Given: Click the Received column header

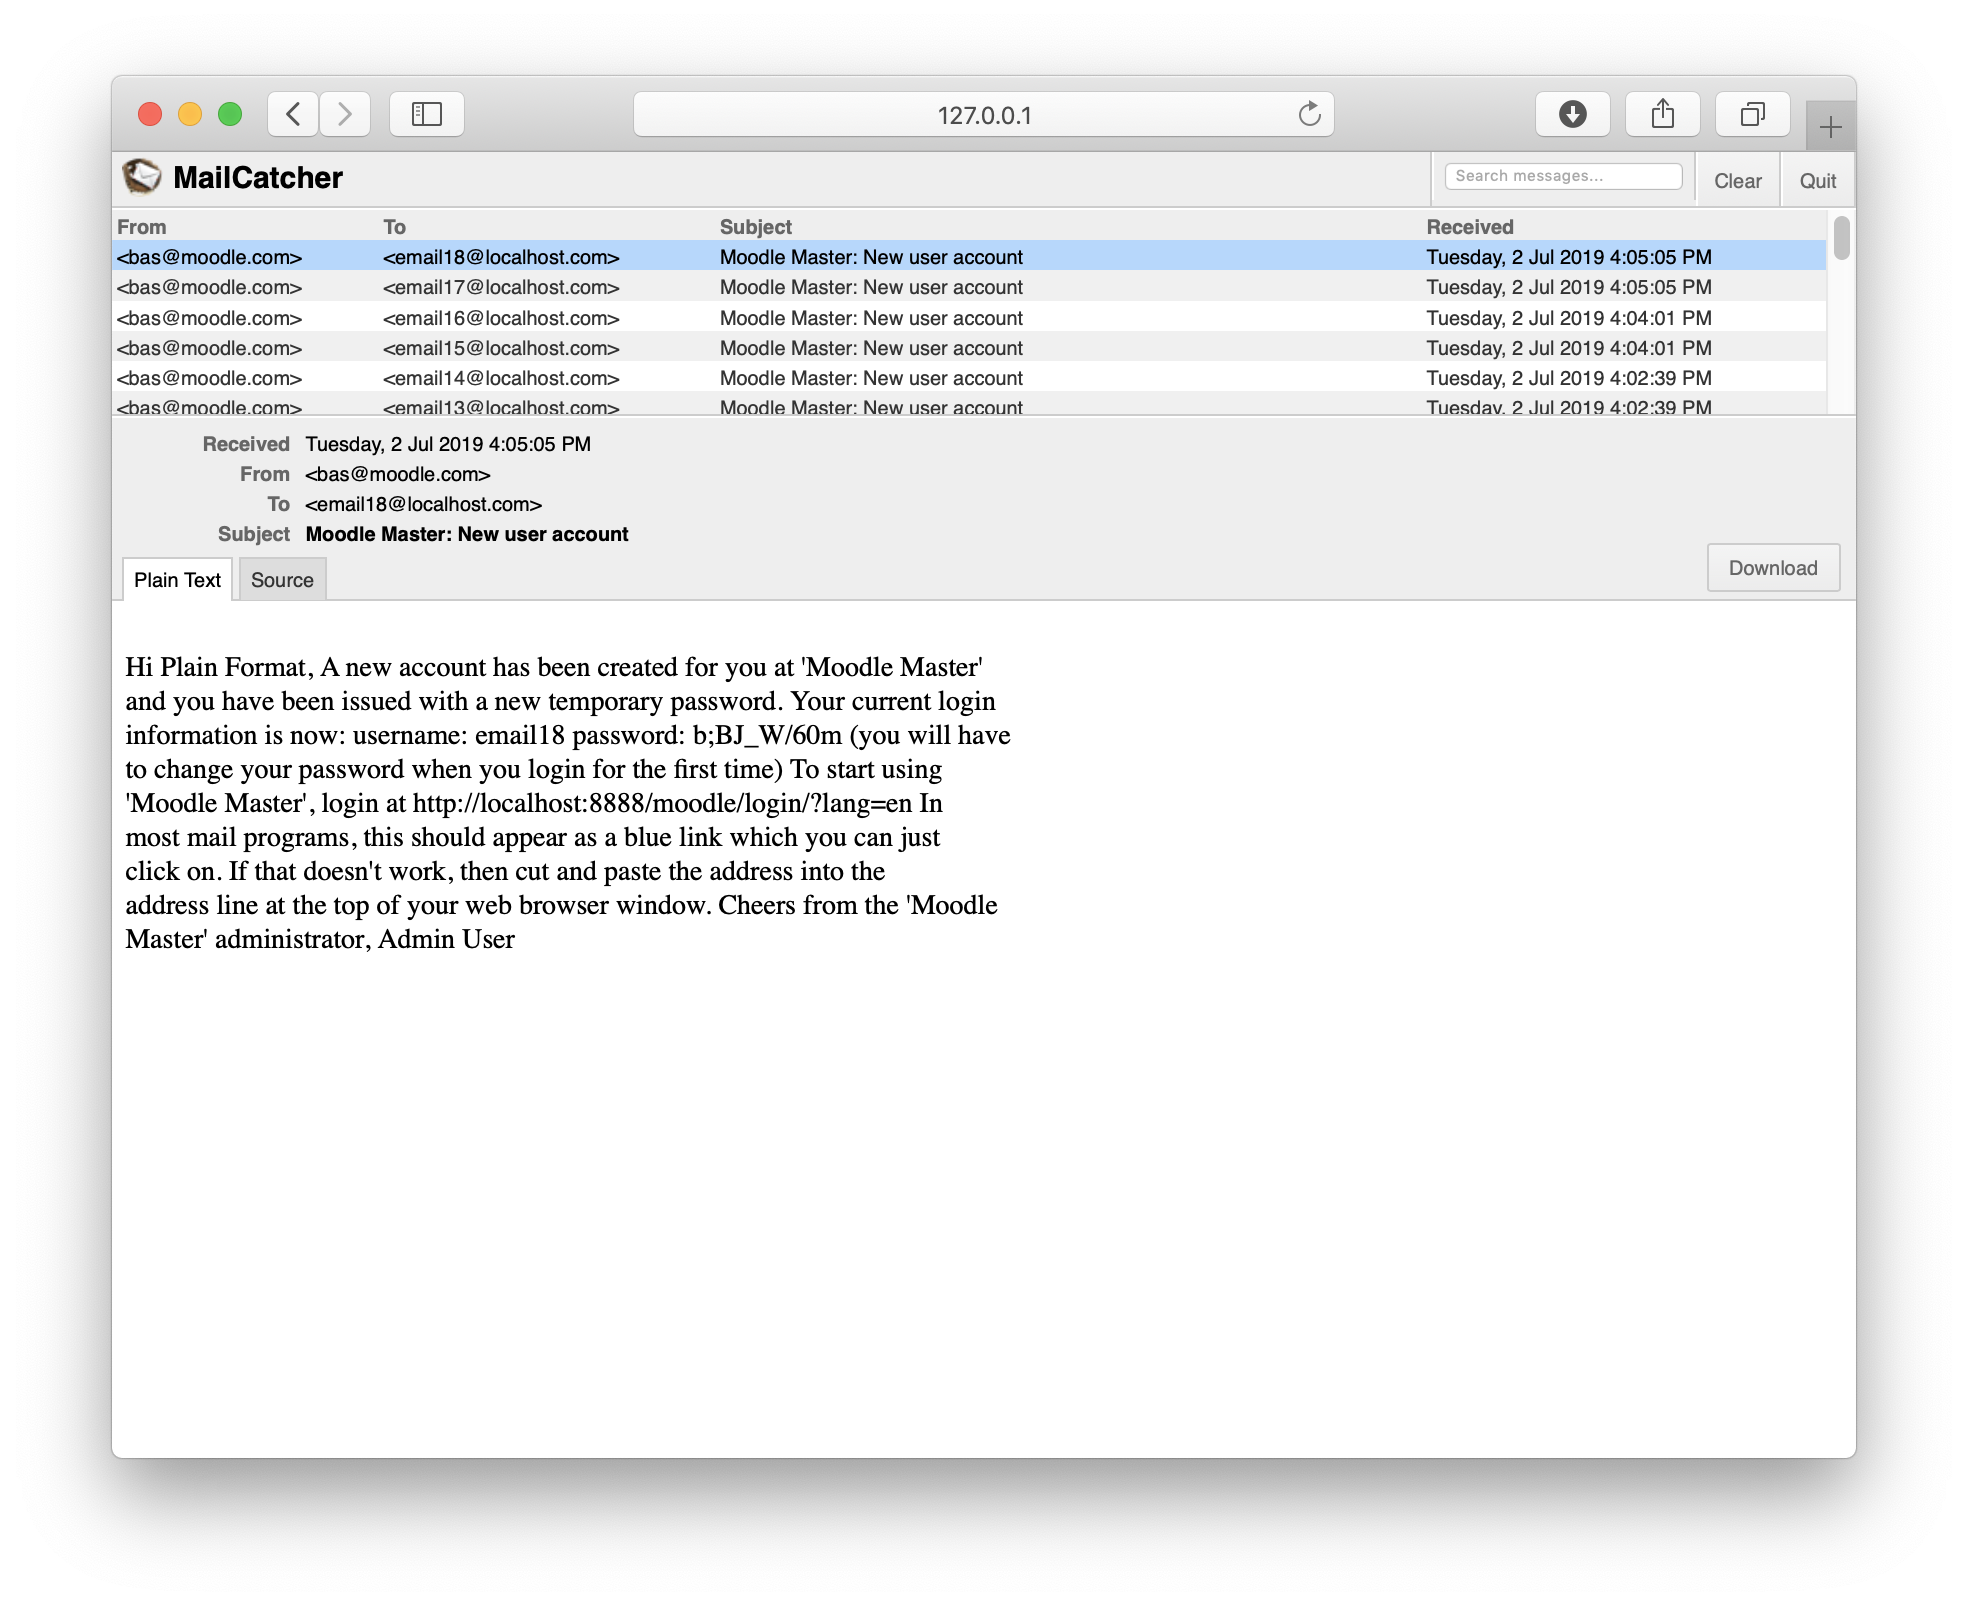Looking at the screenshot, I should click(x=1470, y=227).
